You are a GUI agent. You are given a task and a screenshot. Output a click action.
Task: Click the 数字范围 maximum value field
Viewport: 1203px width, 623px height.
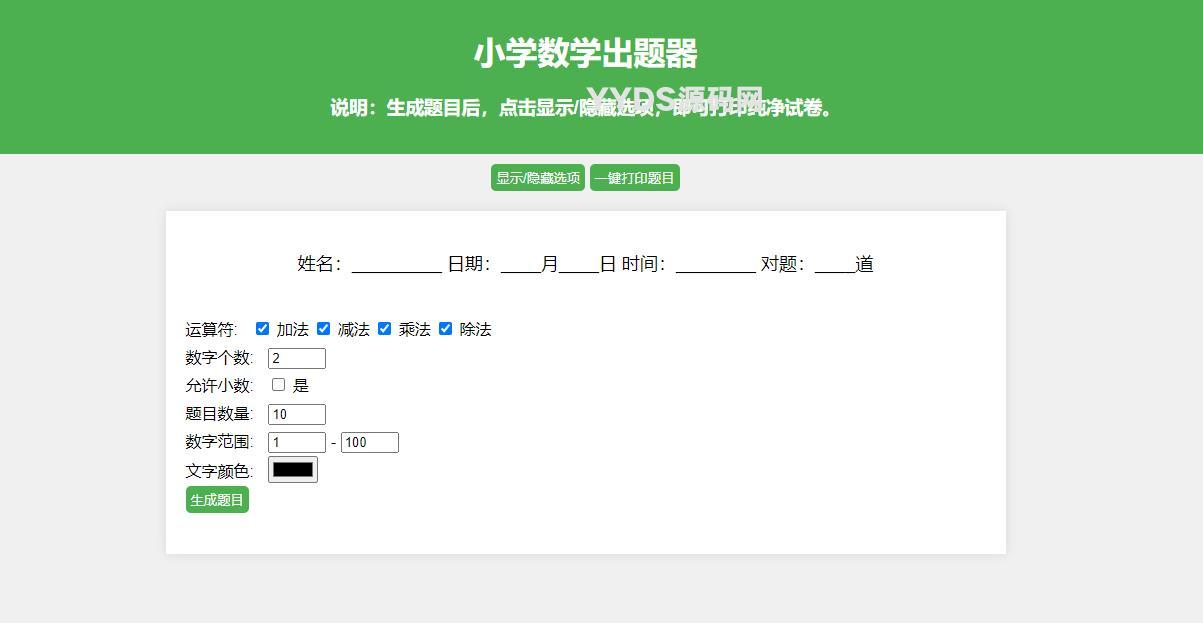coord(370,442)
